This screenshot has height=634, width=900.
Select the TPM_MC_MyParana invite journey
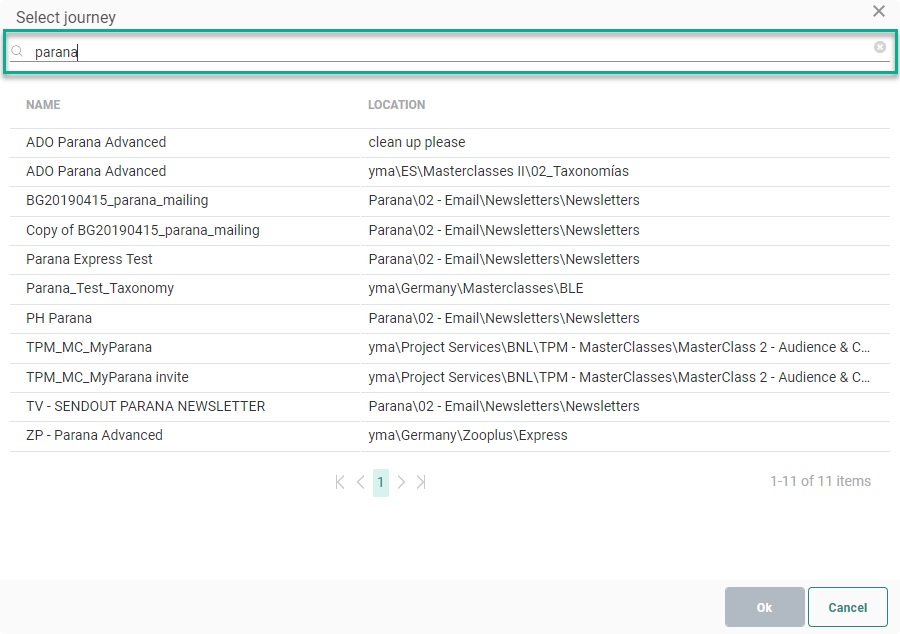click(x=107, y=377)
